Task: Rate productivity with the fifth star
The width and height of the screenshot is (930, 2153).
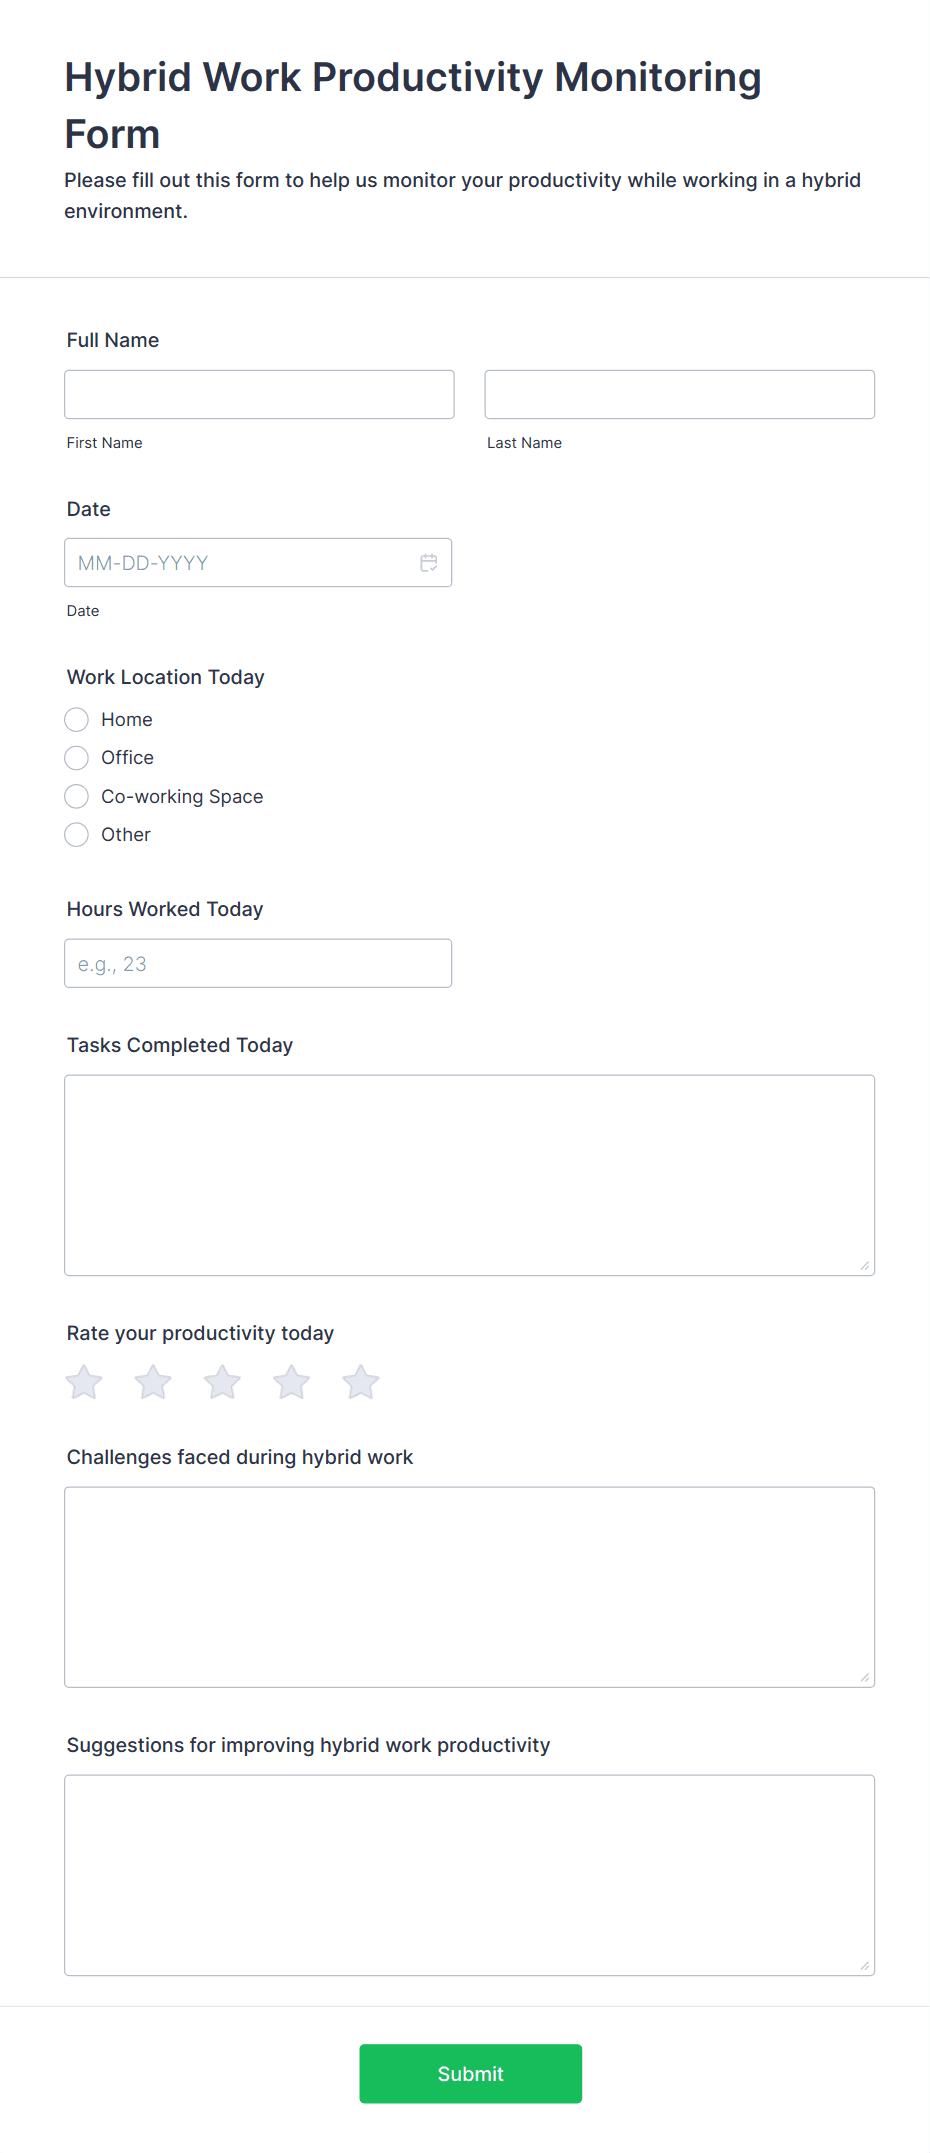Action: coord(361,1382)
